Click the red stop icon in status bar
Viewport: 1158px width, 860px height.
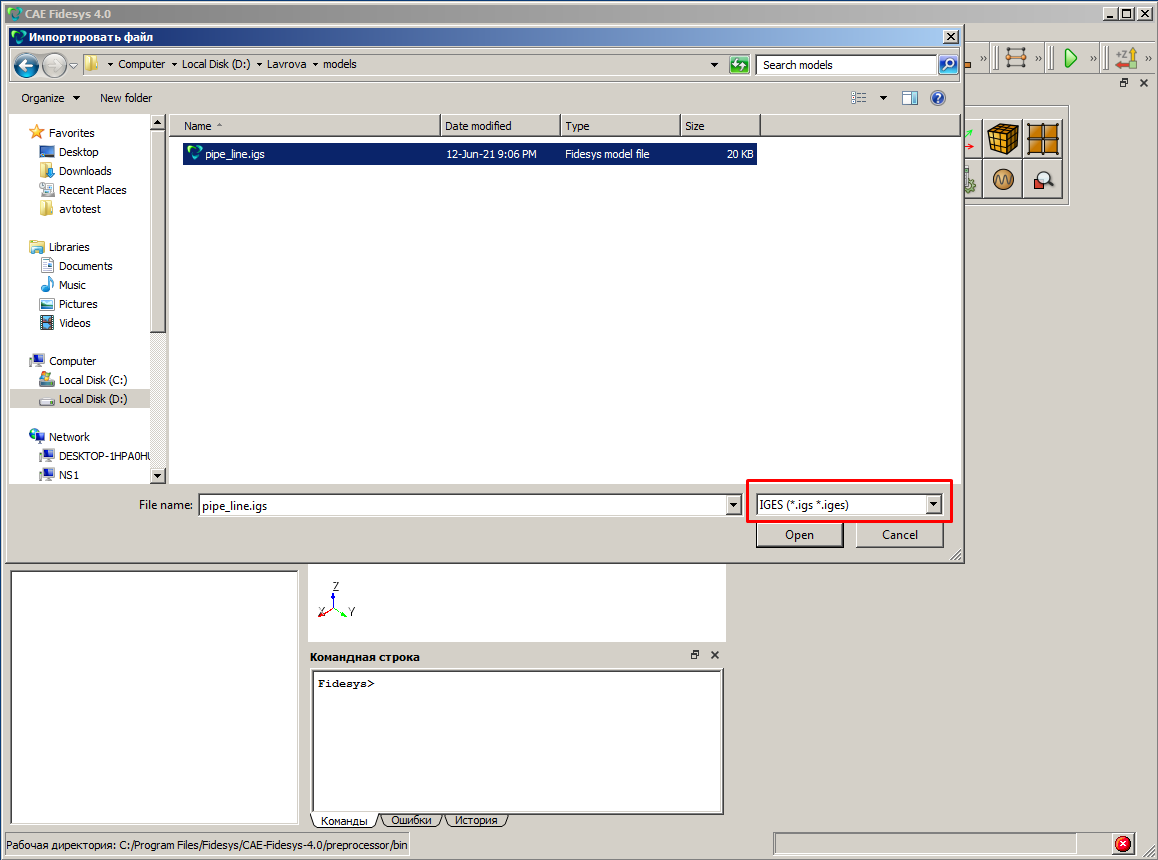coord(1123,844)
